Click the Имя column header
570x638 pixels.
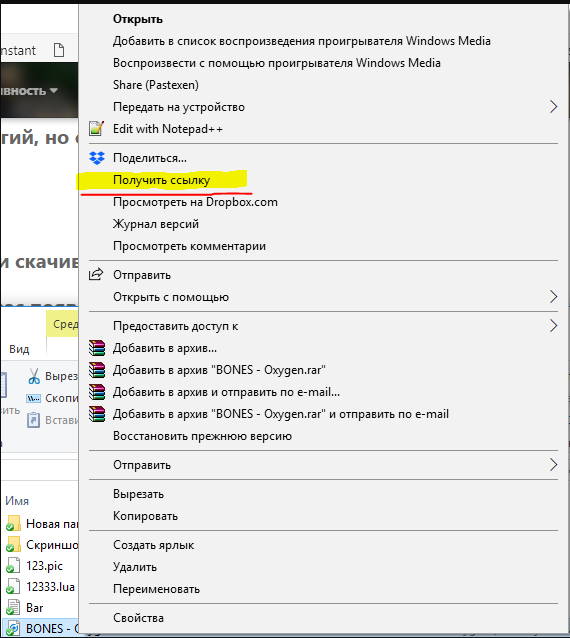pyautogui.click(x=17, y=500)
